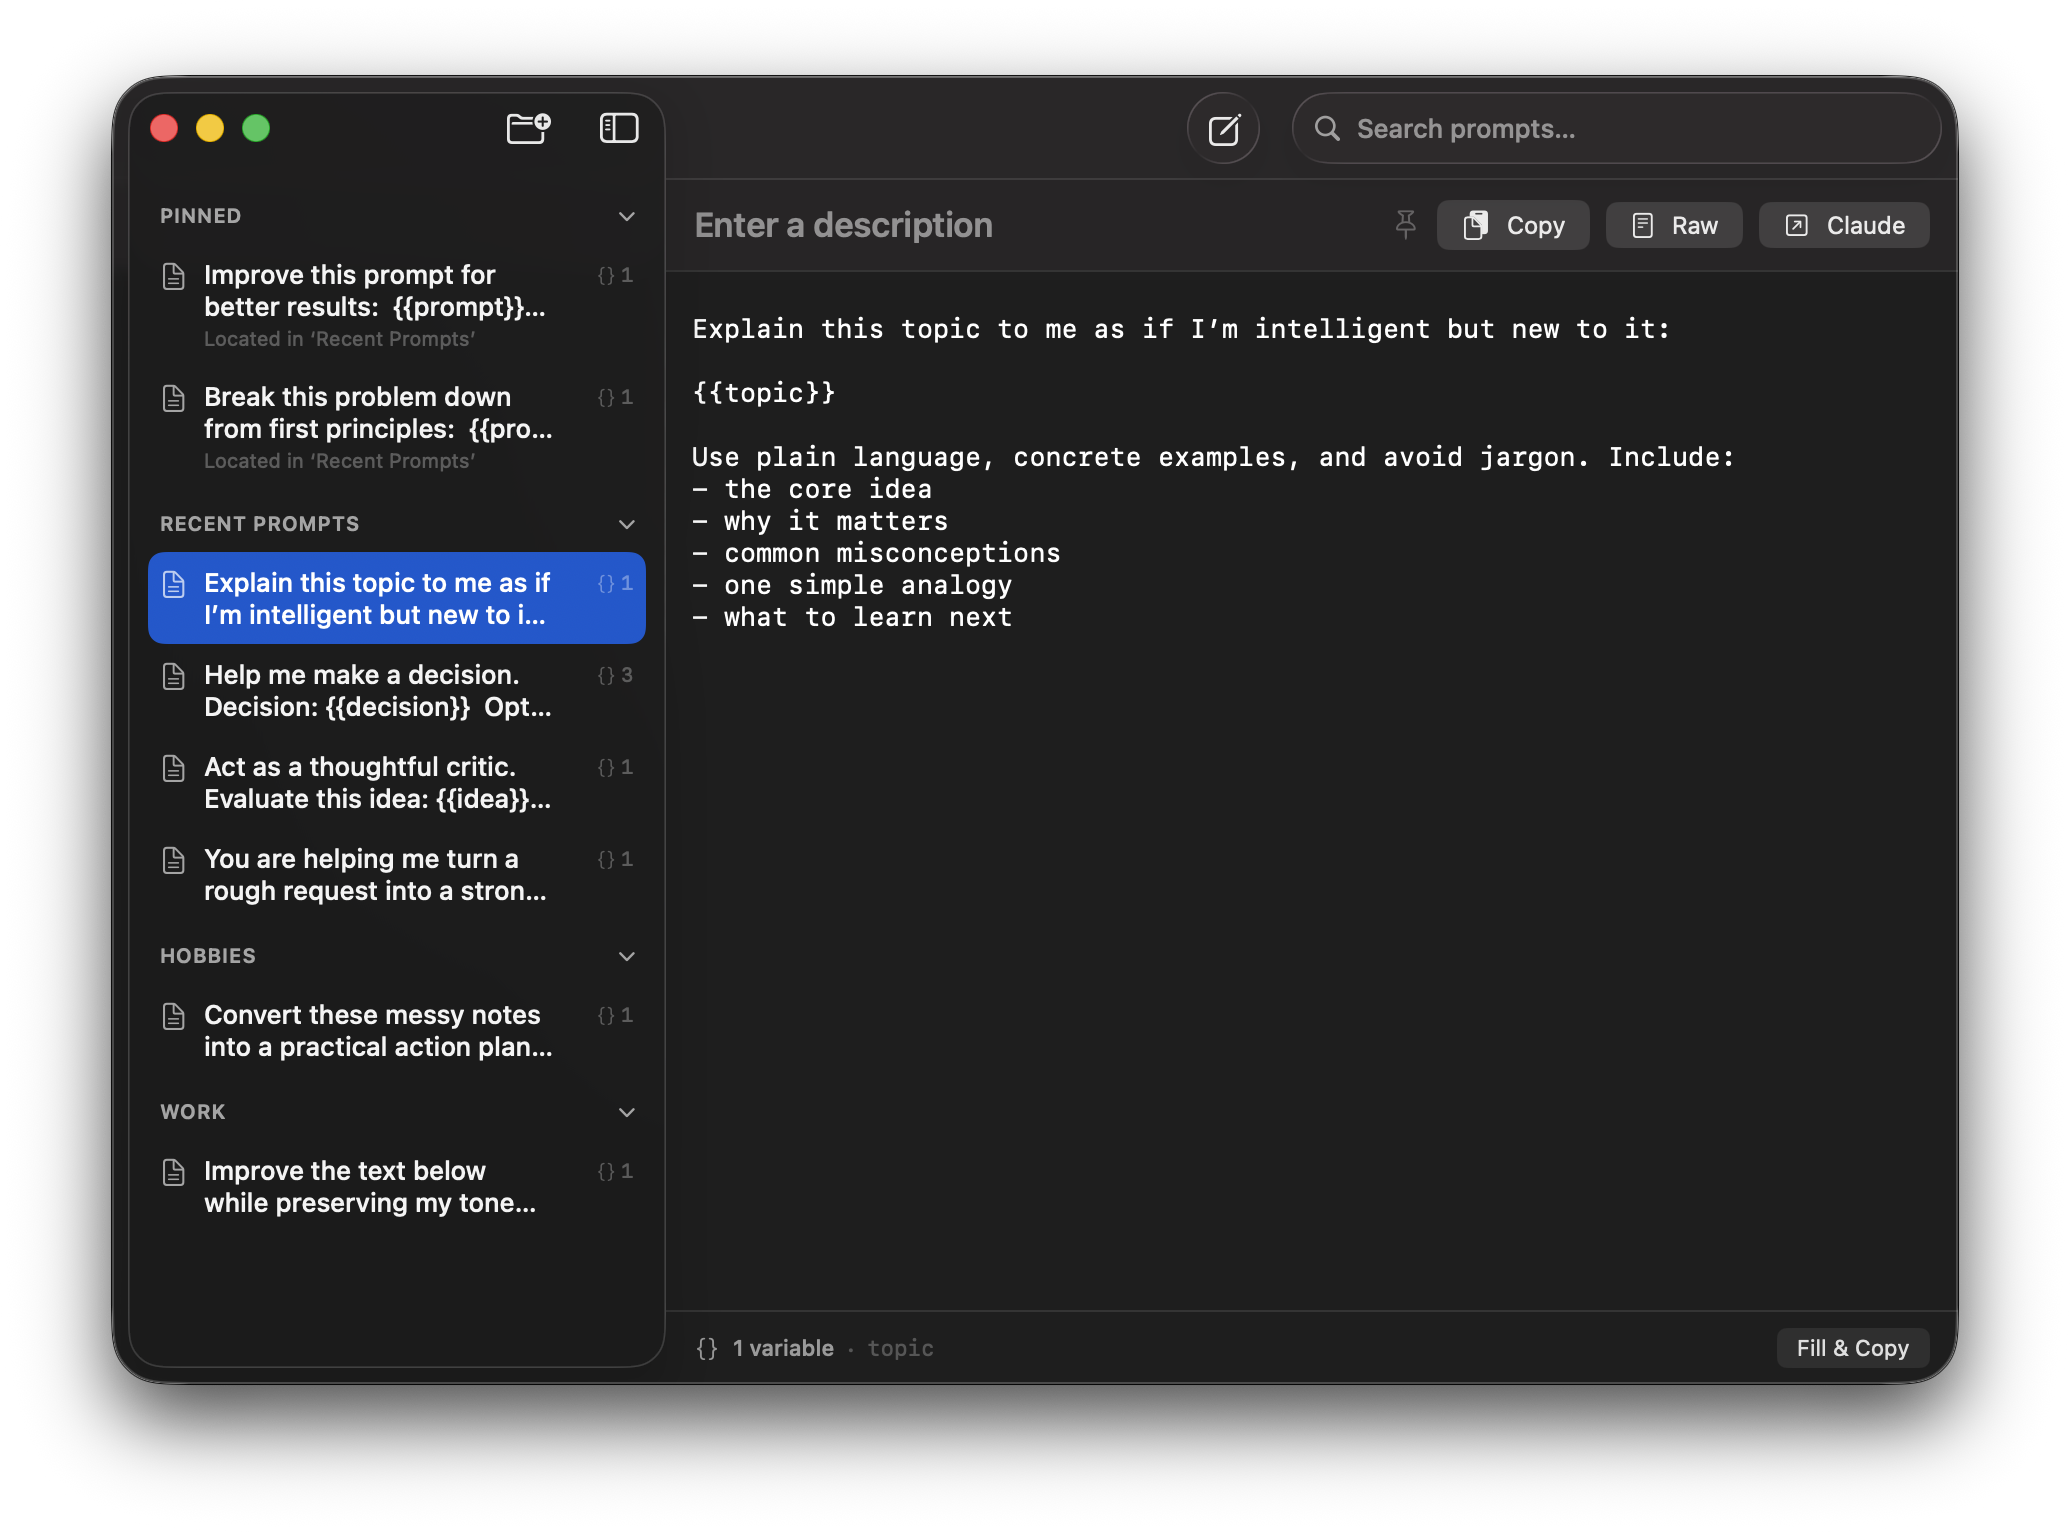Click the line 'one simple analogy' in editor
2070x1532 pixels.
coord(852,585)
